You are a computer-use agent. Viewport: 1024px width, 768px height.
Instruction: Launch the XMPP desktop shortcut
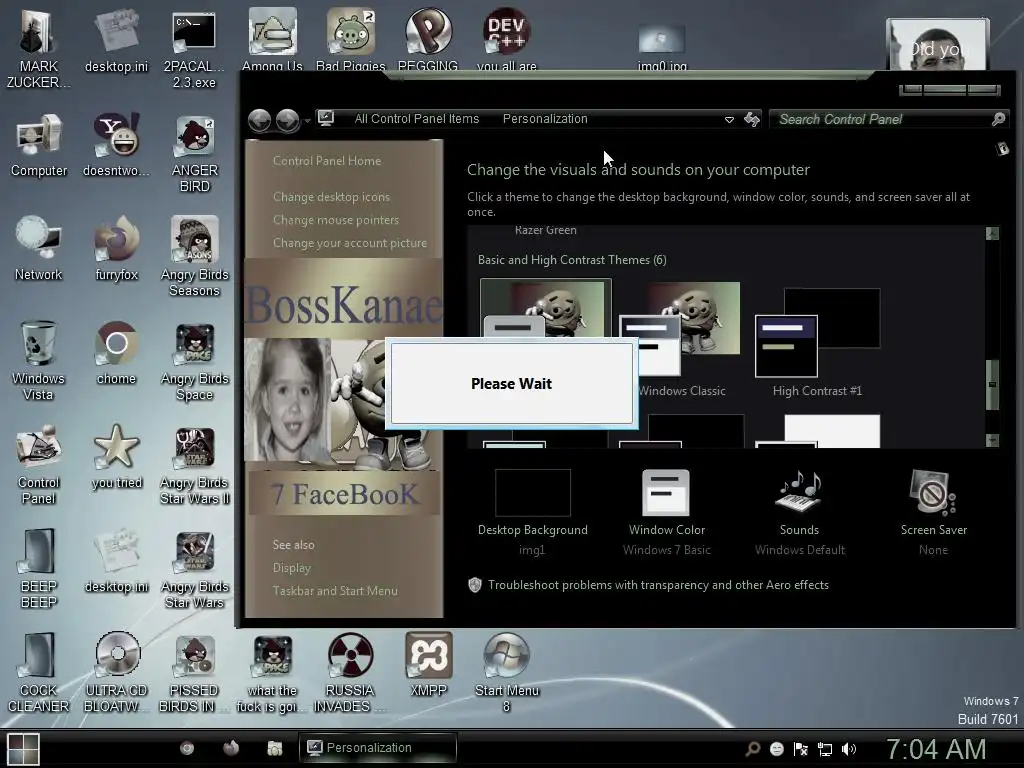(428, 664)
